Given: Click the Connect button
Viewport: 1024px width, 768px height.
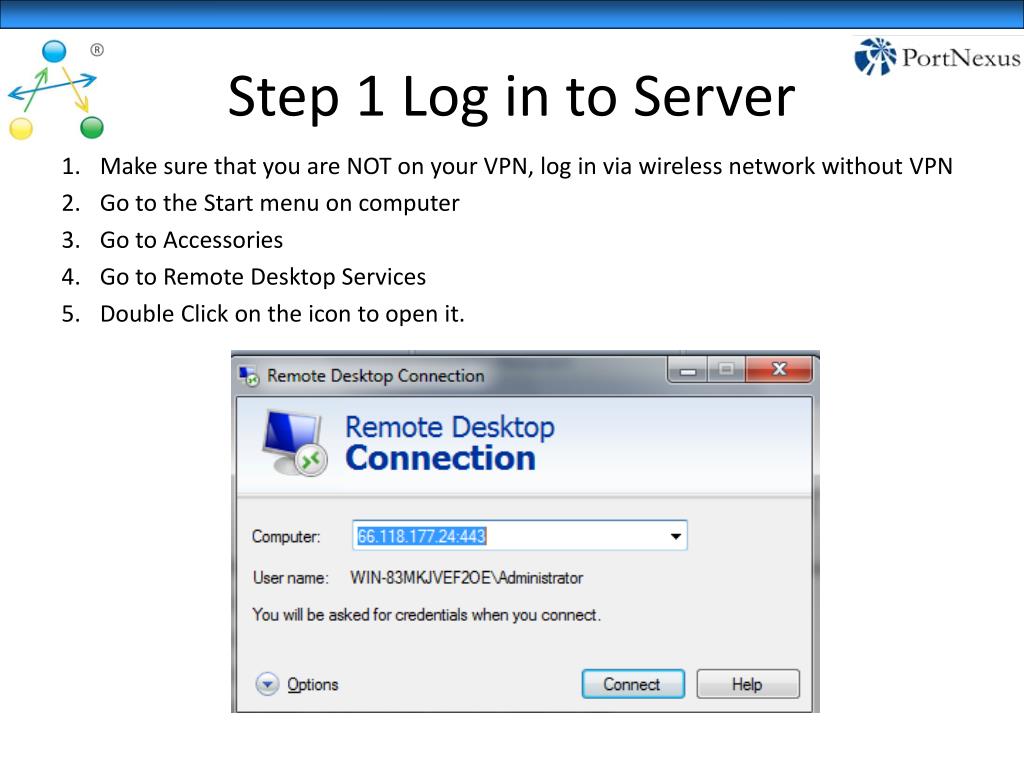Looking at the screenshot, I should [x=633, y=684].
